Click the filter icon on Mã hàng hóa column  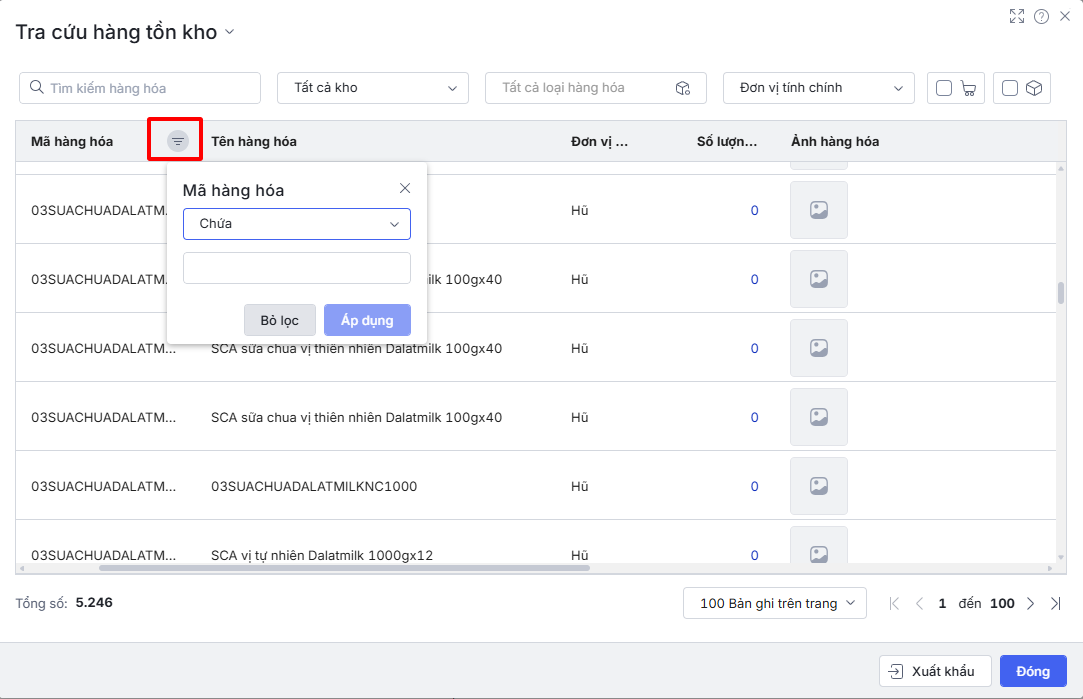[177, 141]
